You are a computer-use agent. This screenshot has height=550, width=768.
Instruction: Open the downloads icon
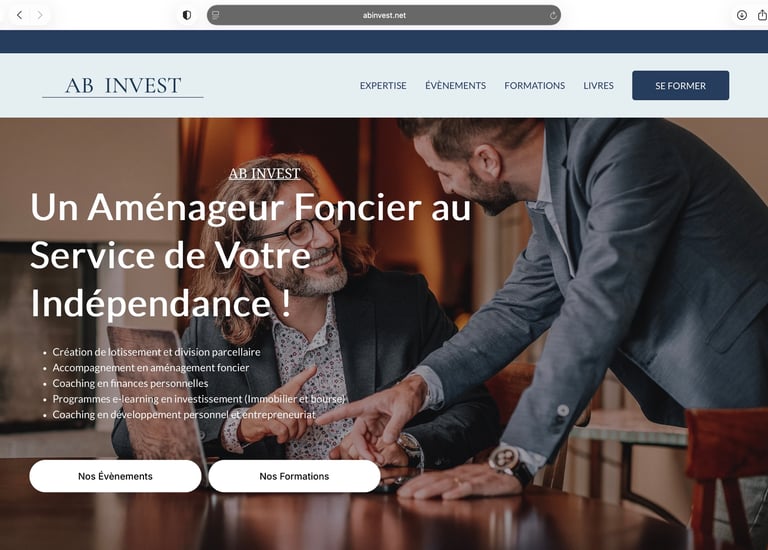coord(742,15)
